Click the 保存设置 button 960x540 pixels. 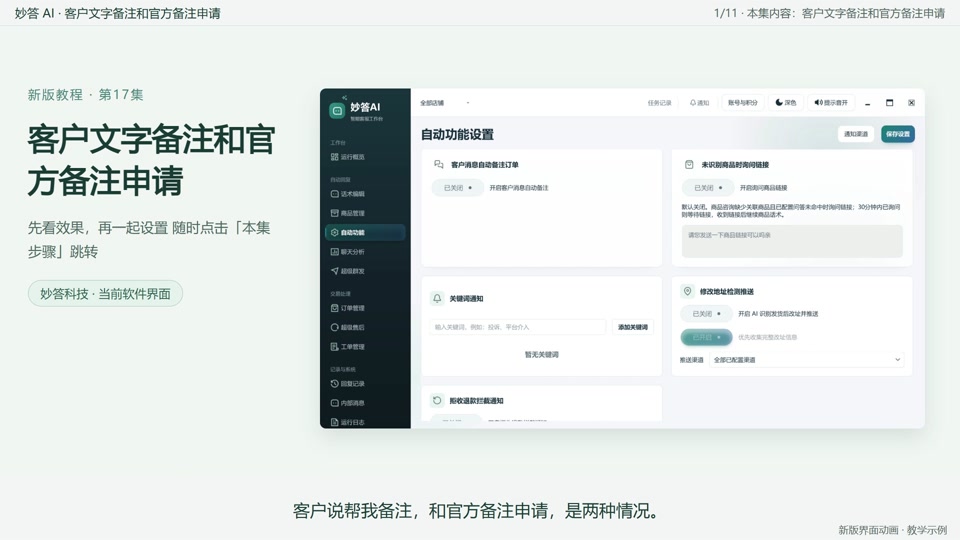click(898, 134)
